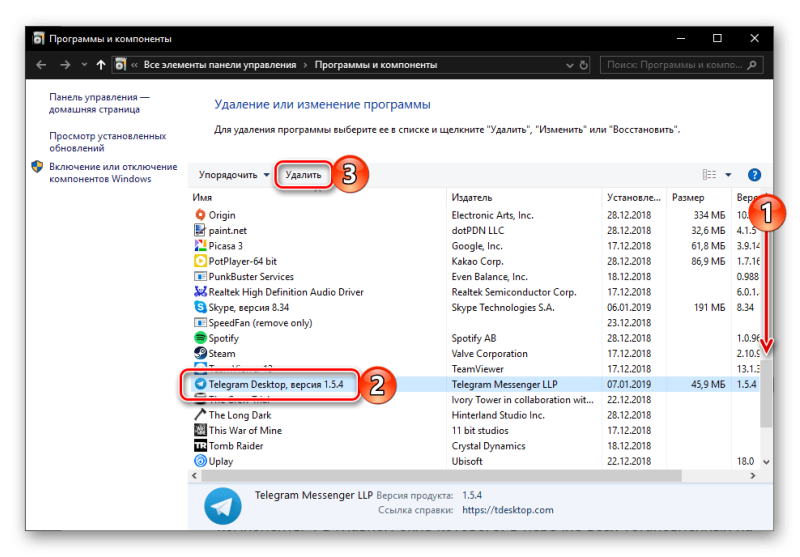Viewport: 800px width, 557px height.
Task: Select the 'Steam' program name
Action: [x=222, y=353]
